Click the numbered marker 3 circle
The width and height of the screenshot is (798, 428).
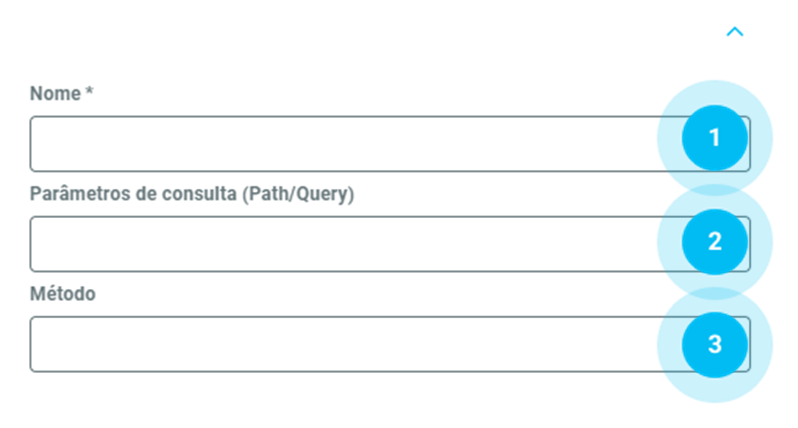[714, 345]
